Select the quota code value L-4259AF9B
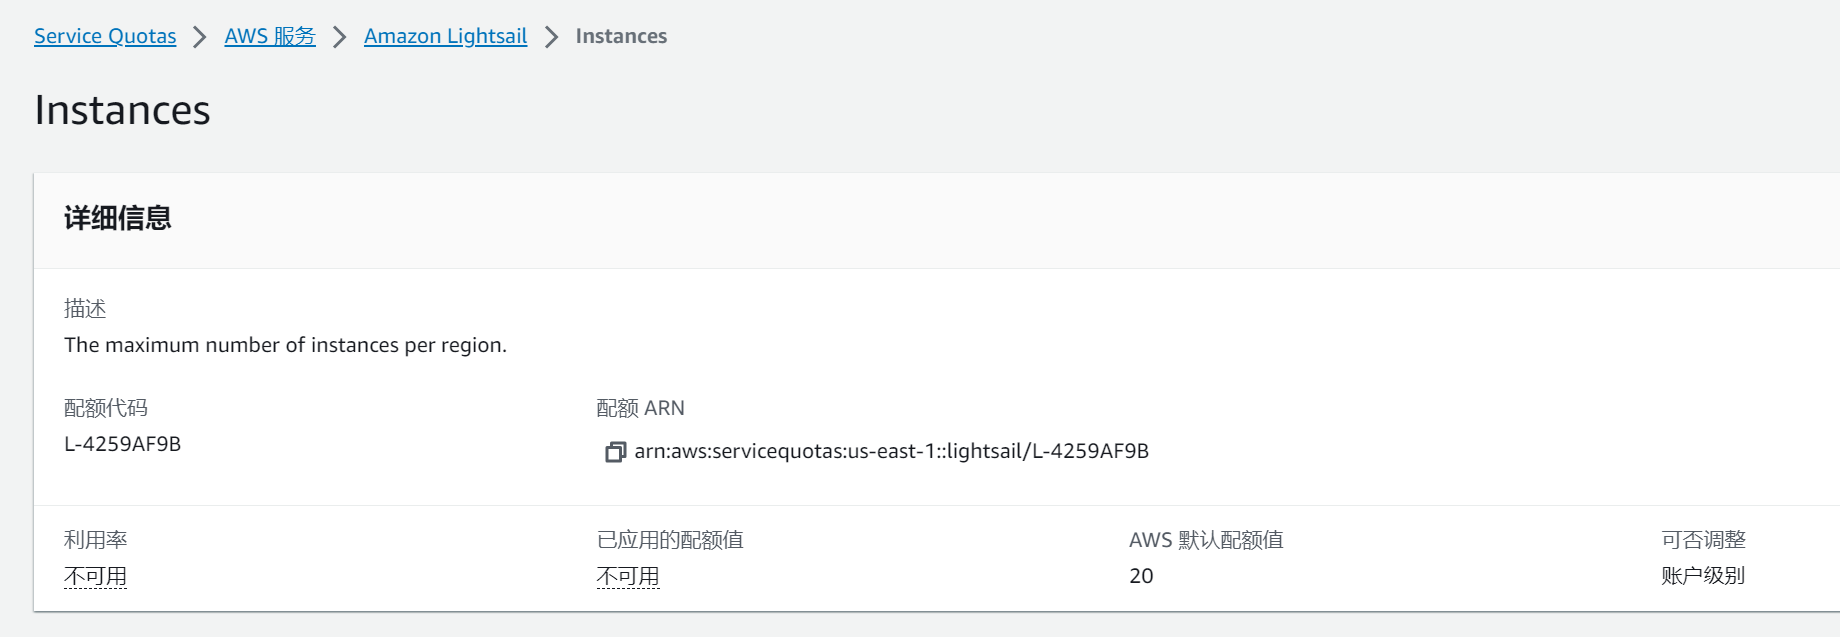 [122, 444]
